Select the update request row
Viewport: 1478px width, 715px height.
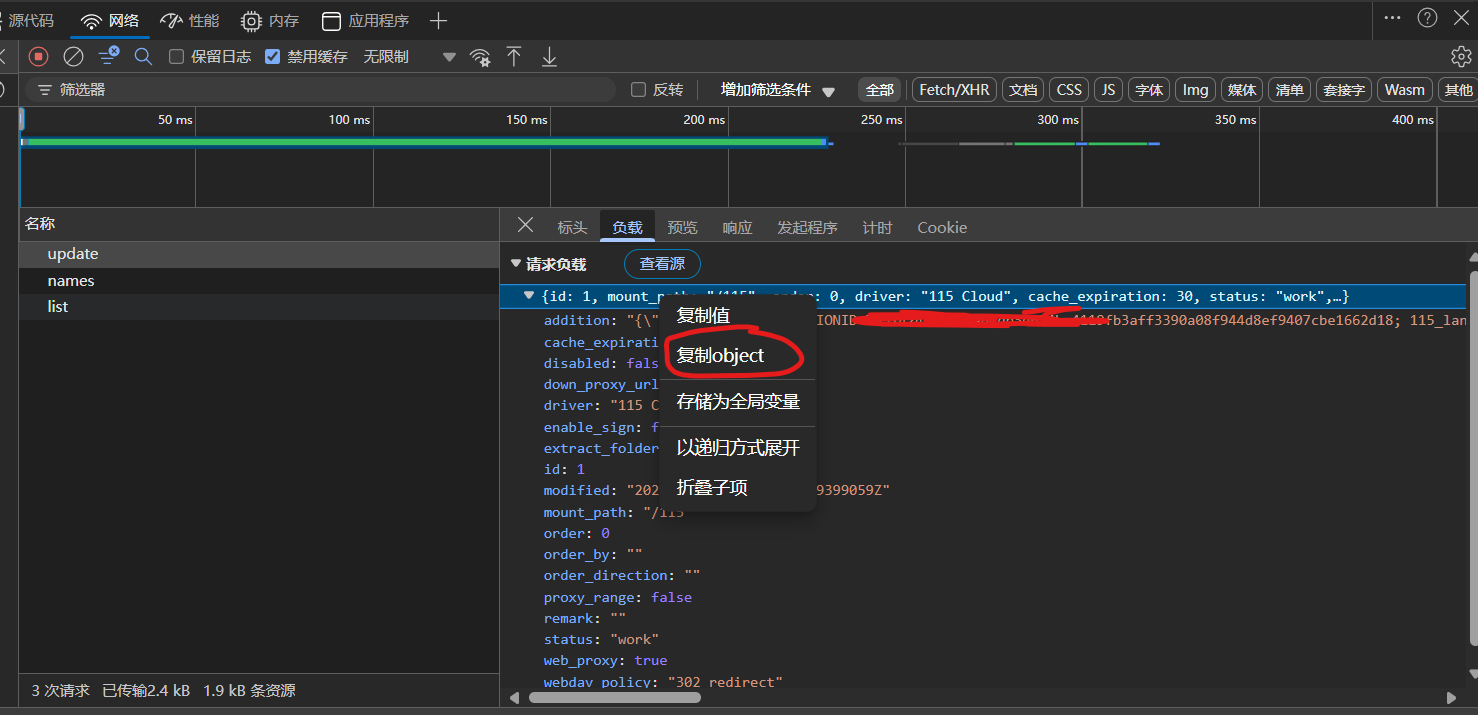click(259, 254)
